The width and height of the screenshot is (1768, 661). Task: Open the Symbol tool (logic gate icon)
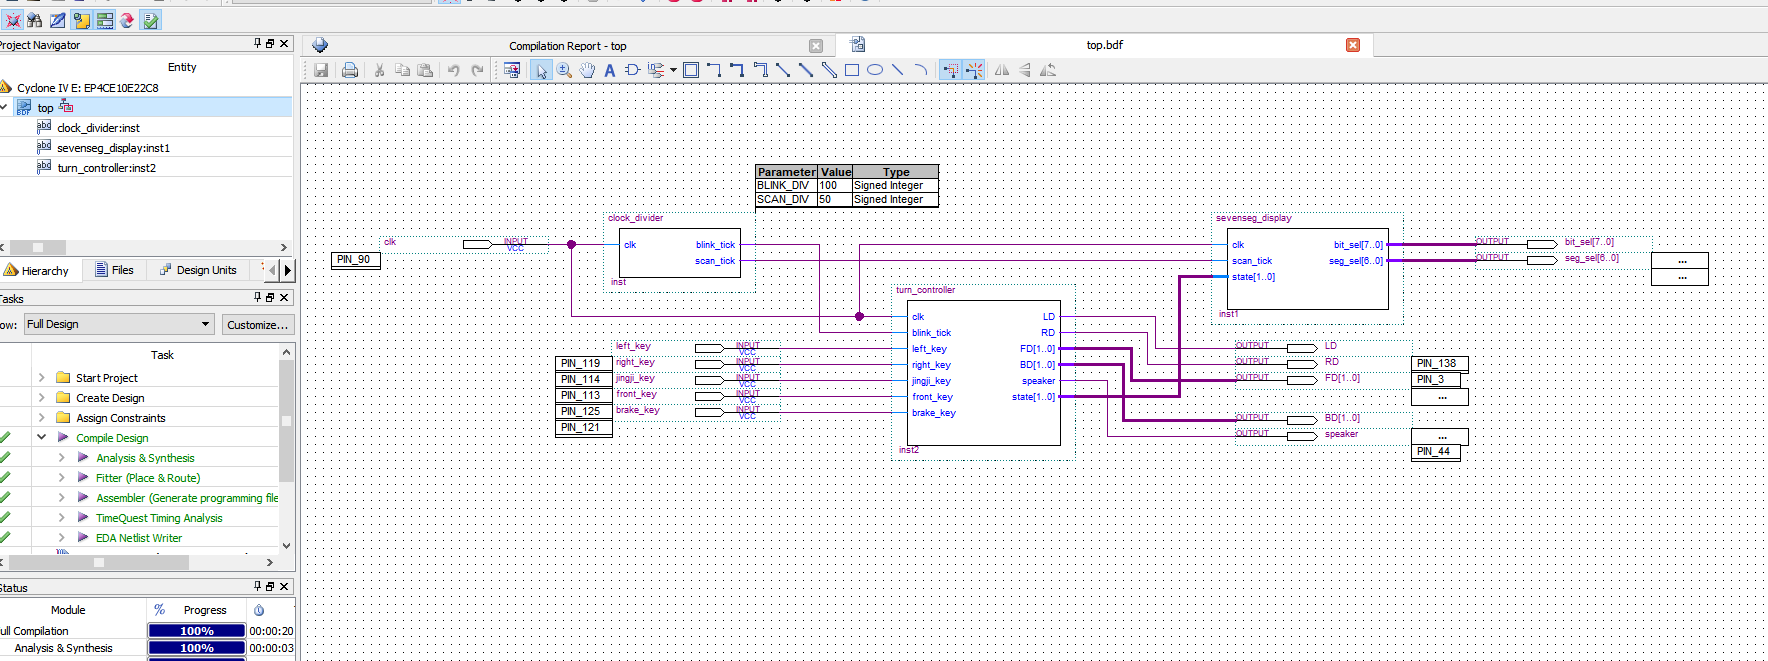(x=632, y=70)
